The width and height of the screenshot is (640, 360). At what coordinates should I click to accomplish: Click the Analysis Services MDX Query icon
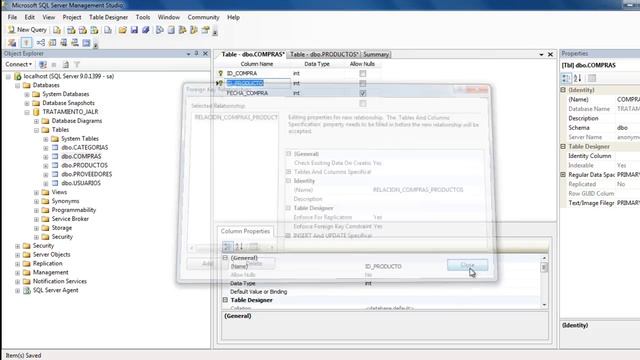71,30
